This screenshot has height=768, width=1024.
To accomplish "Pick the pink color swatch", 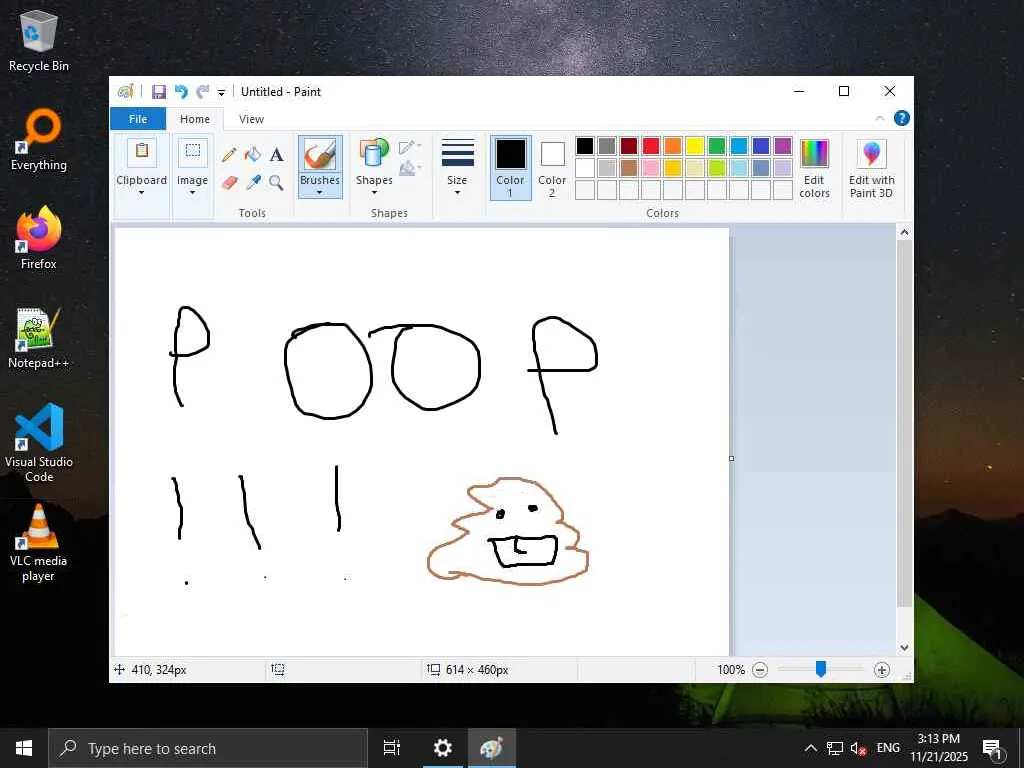I will [x=651, y=168].
